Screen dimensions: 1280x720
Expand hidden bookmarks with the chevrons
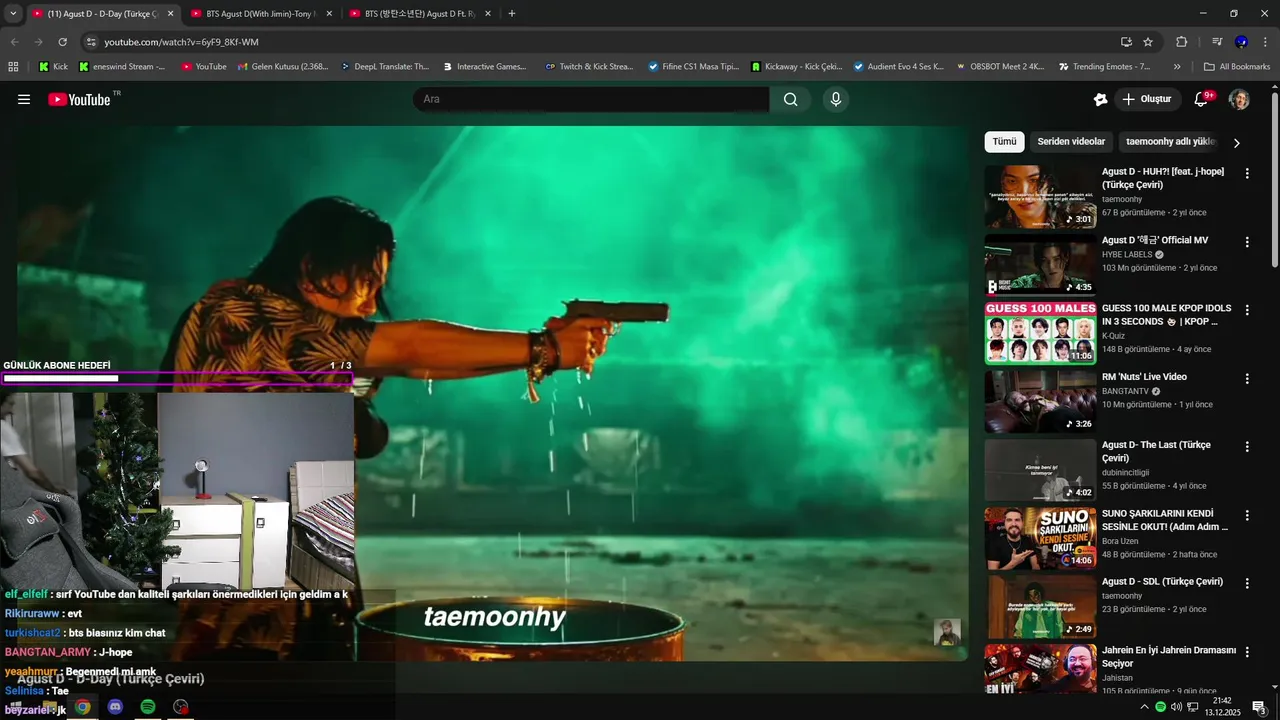point(1177,67)
